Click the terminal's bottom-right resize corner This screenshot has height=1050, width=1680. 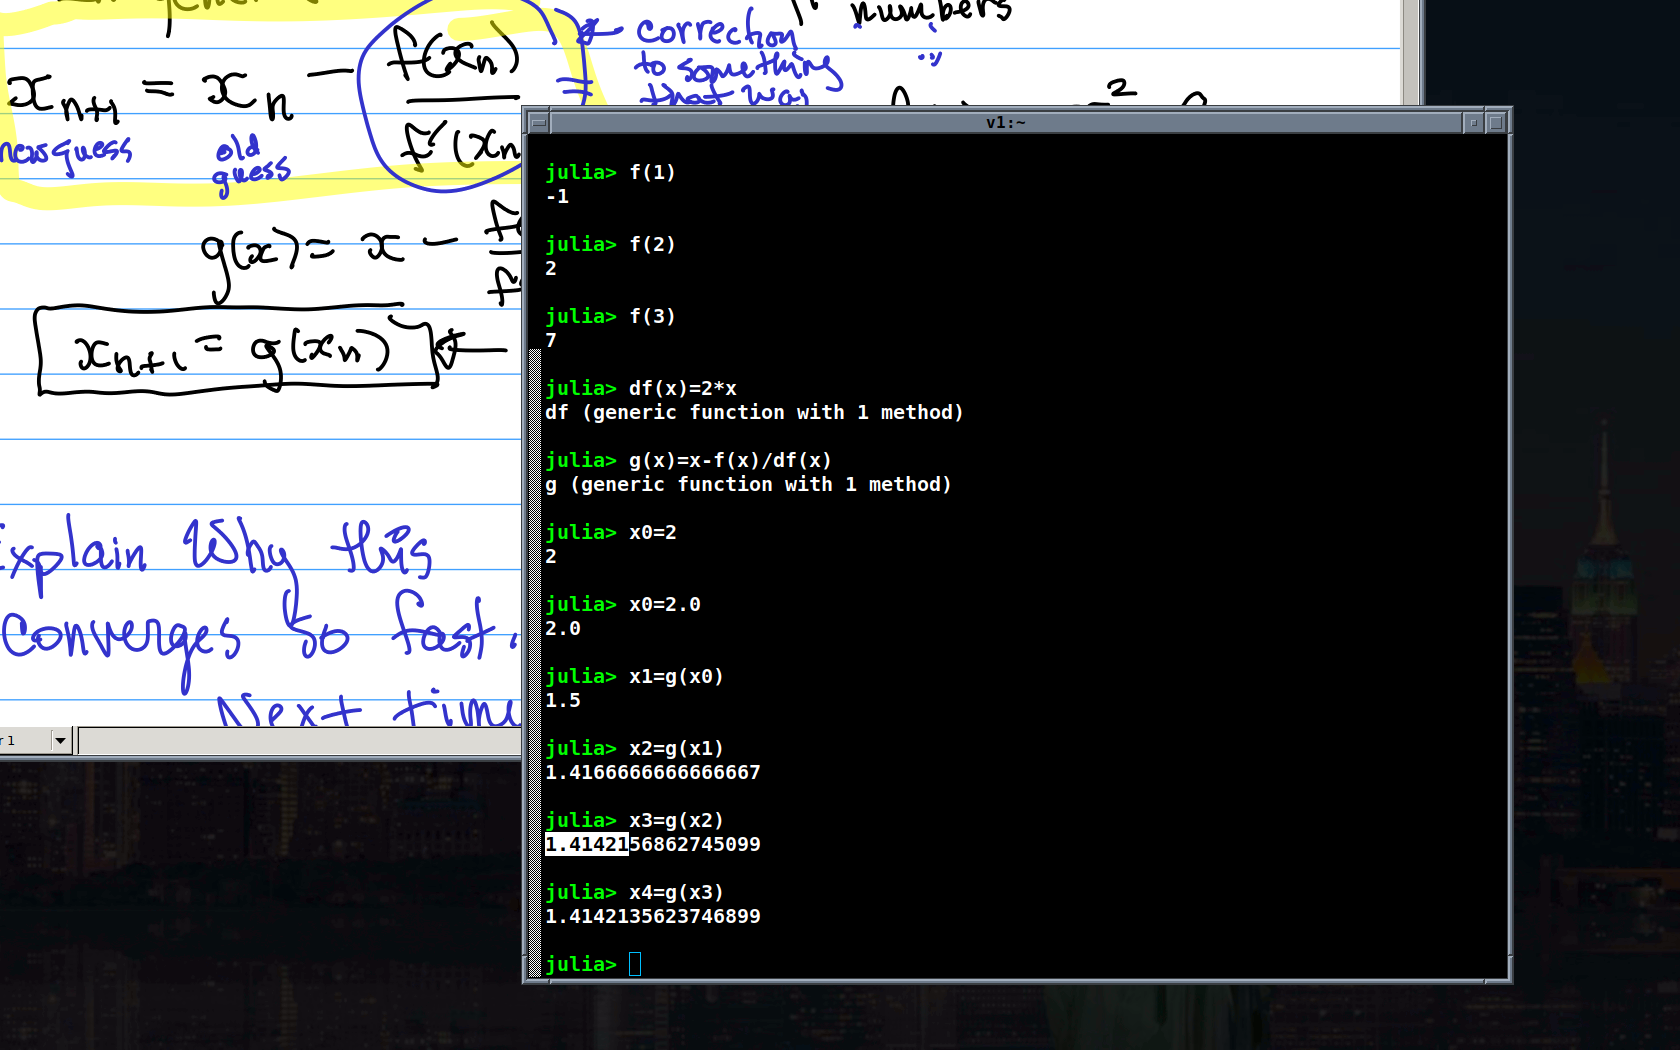[1505, 978]
